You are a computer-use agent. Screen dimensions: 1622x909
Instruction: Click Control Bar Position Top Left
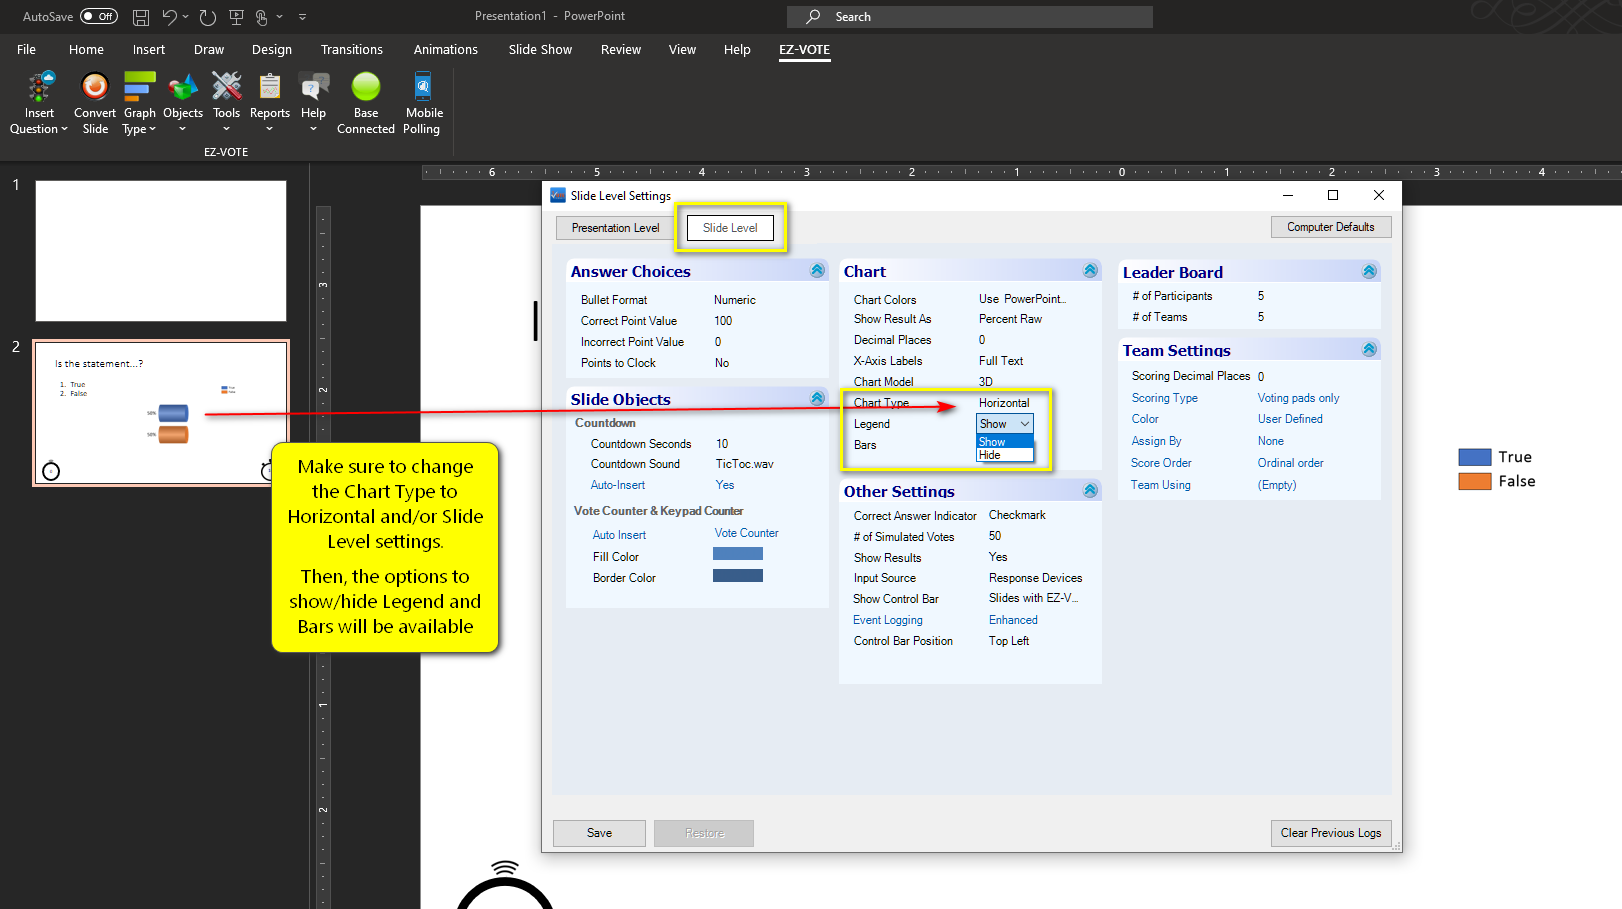(x=1009, y=641)
